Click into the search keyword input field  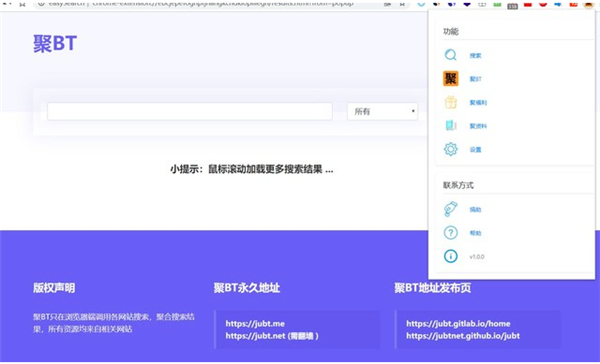pos(190,111)
